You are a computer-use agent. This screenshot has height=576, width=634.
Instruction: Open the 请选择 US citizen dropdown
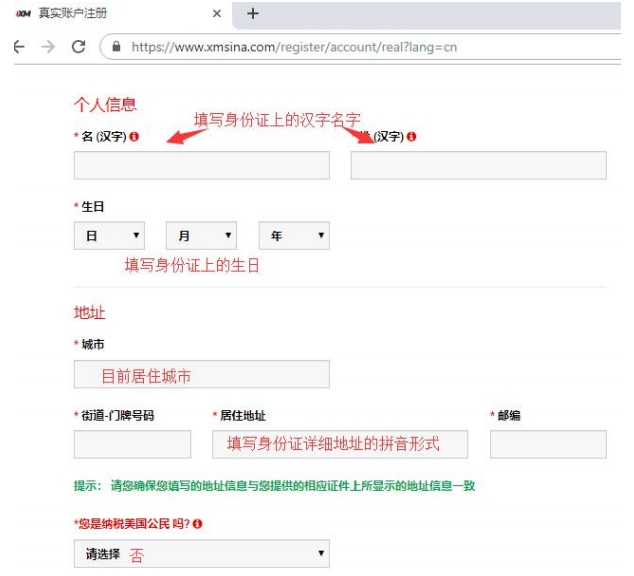pos(201,553)
